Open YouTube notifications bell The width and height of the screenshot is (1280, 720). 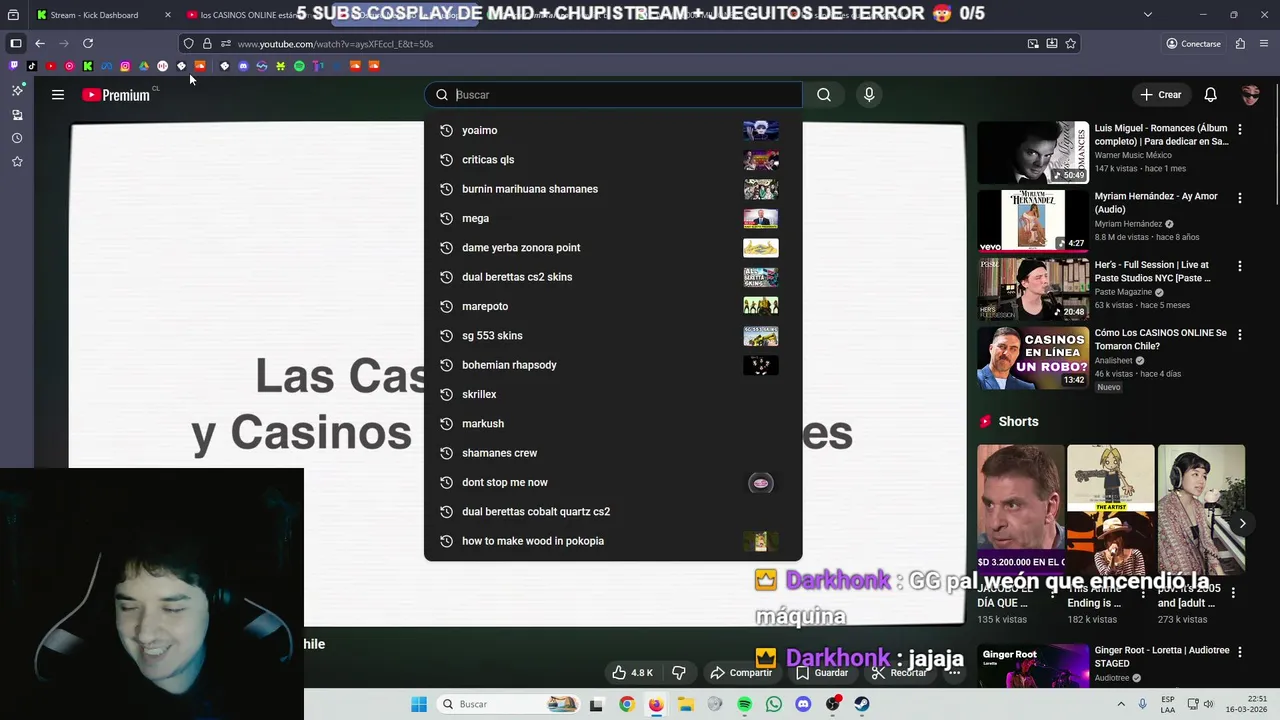click(1210, 95)
